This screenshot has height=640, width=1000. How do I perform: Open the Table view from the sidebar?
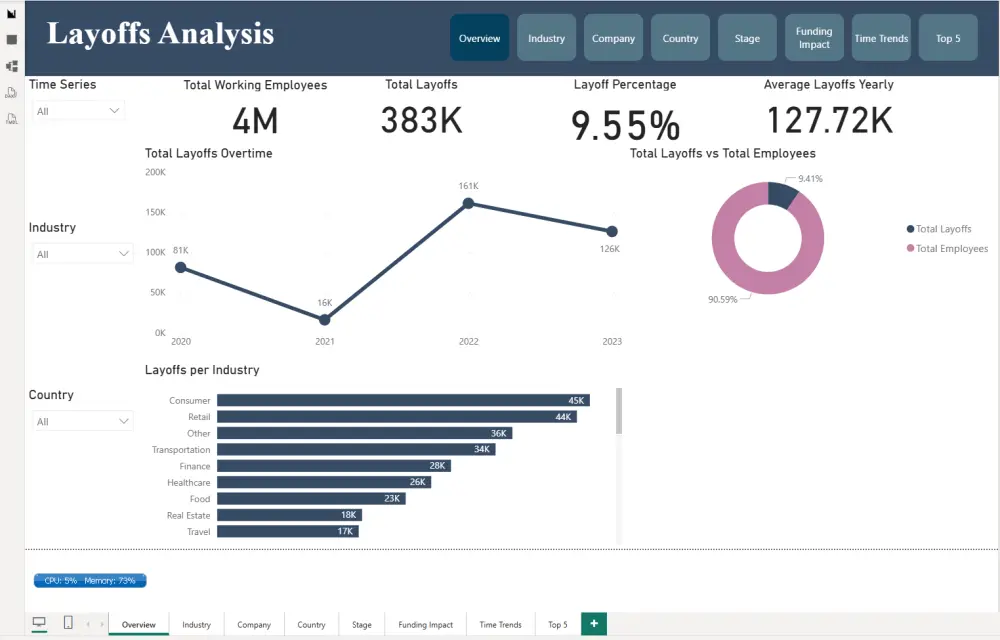point(13,39)
